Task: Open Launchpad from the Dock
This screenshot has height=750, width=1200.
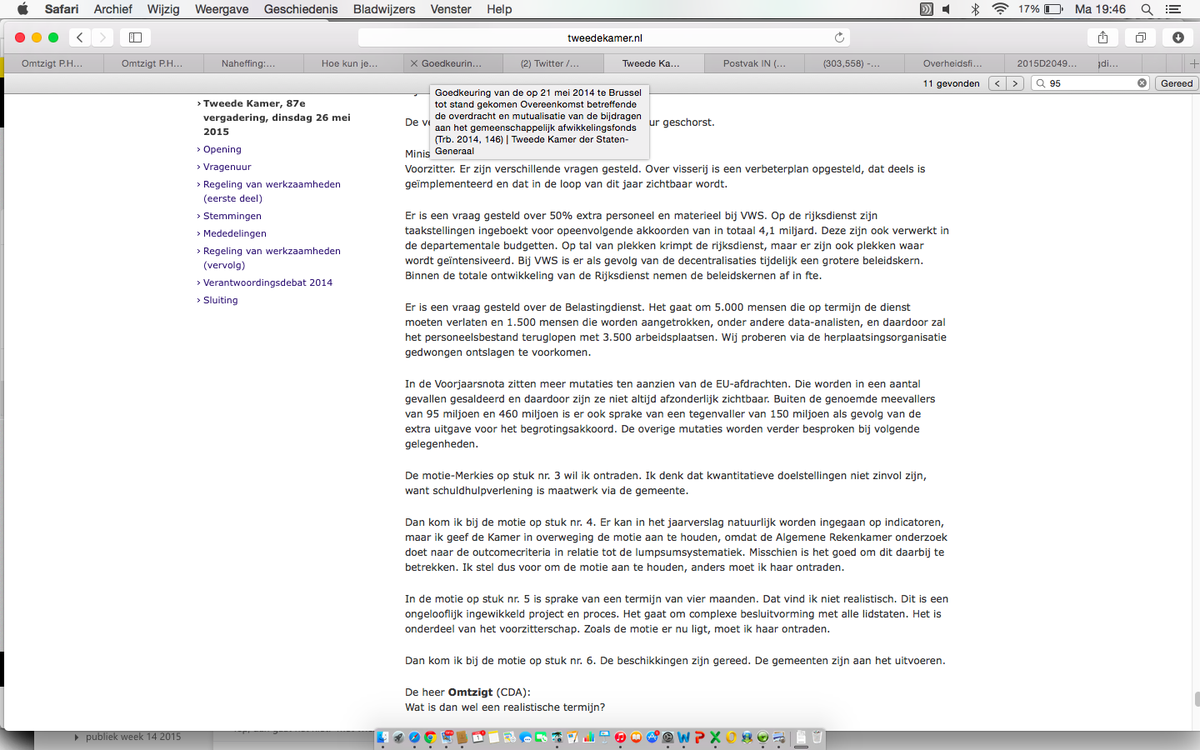Action: coord(399,737)
